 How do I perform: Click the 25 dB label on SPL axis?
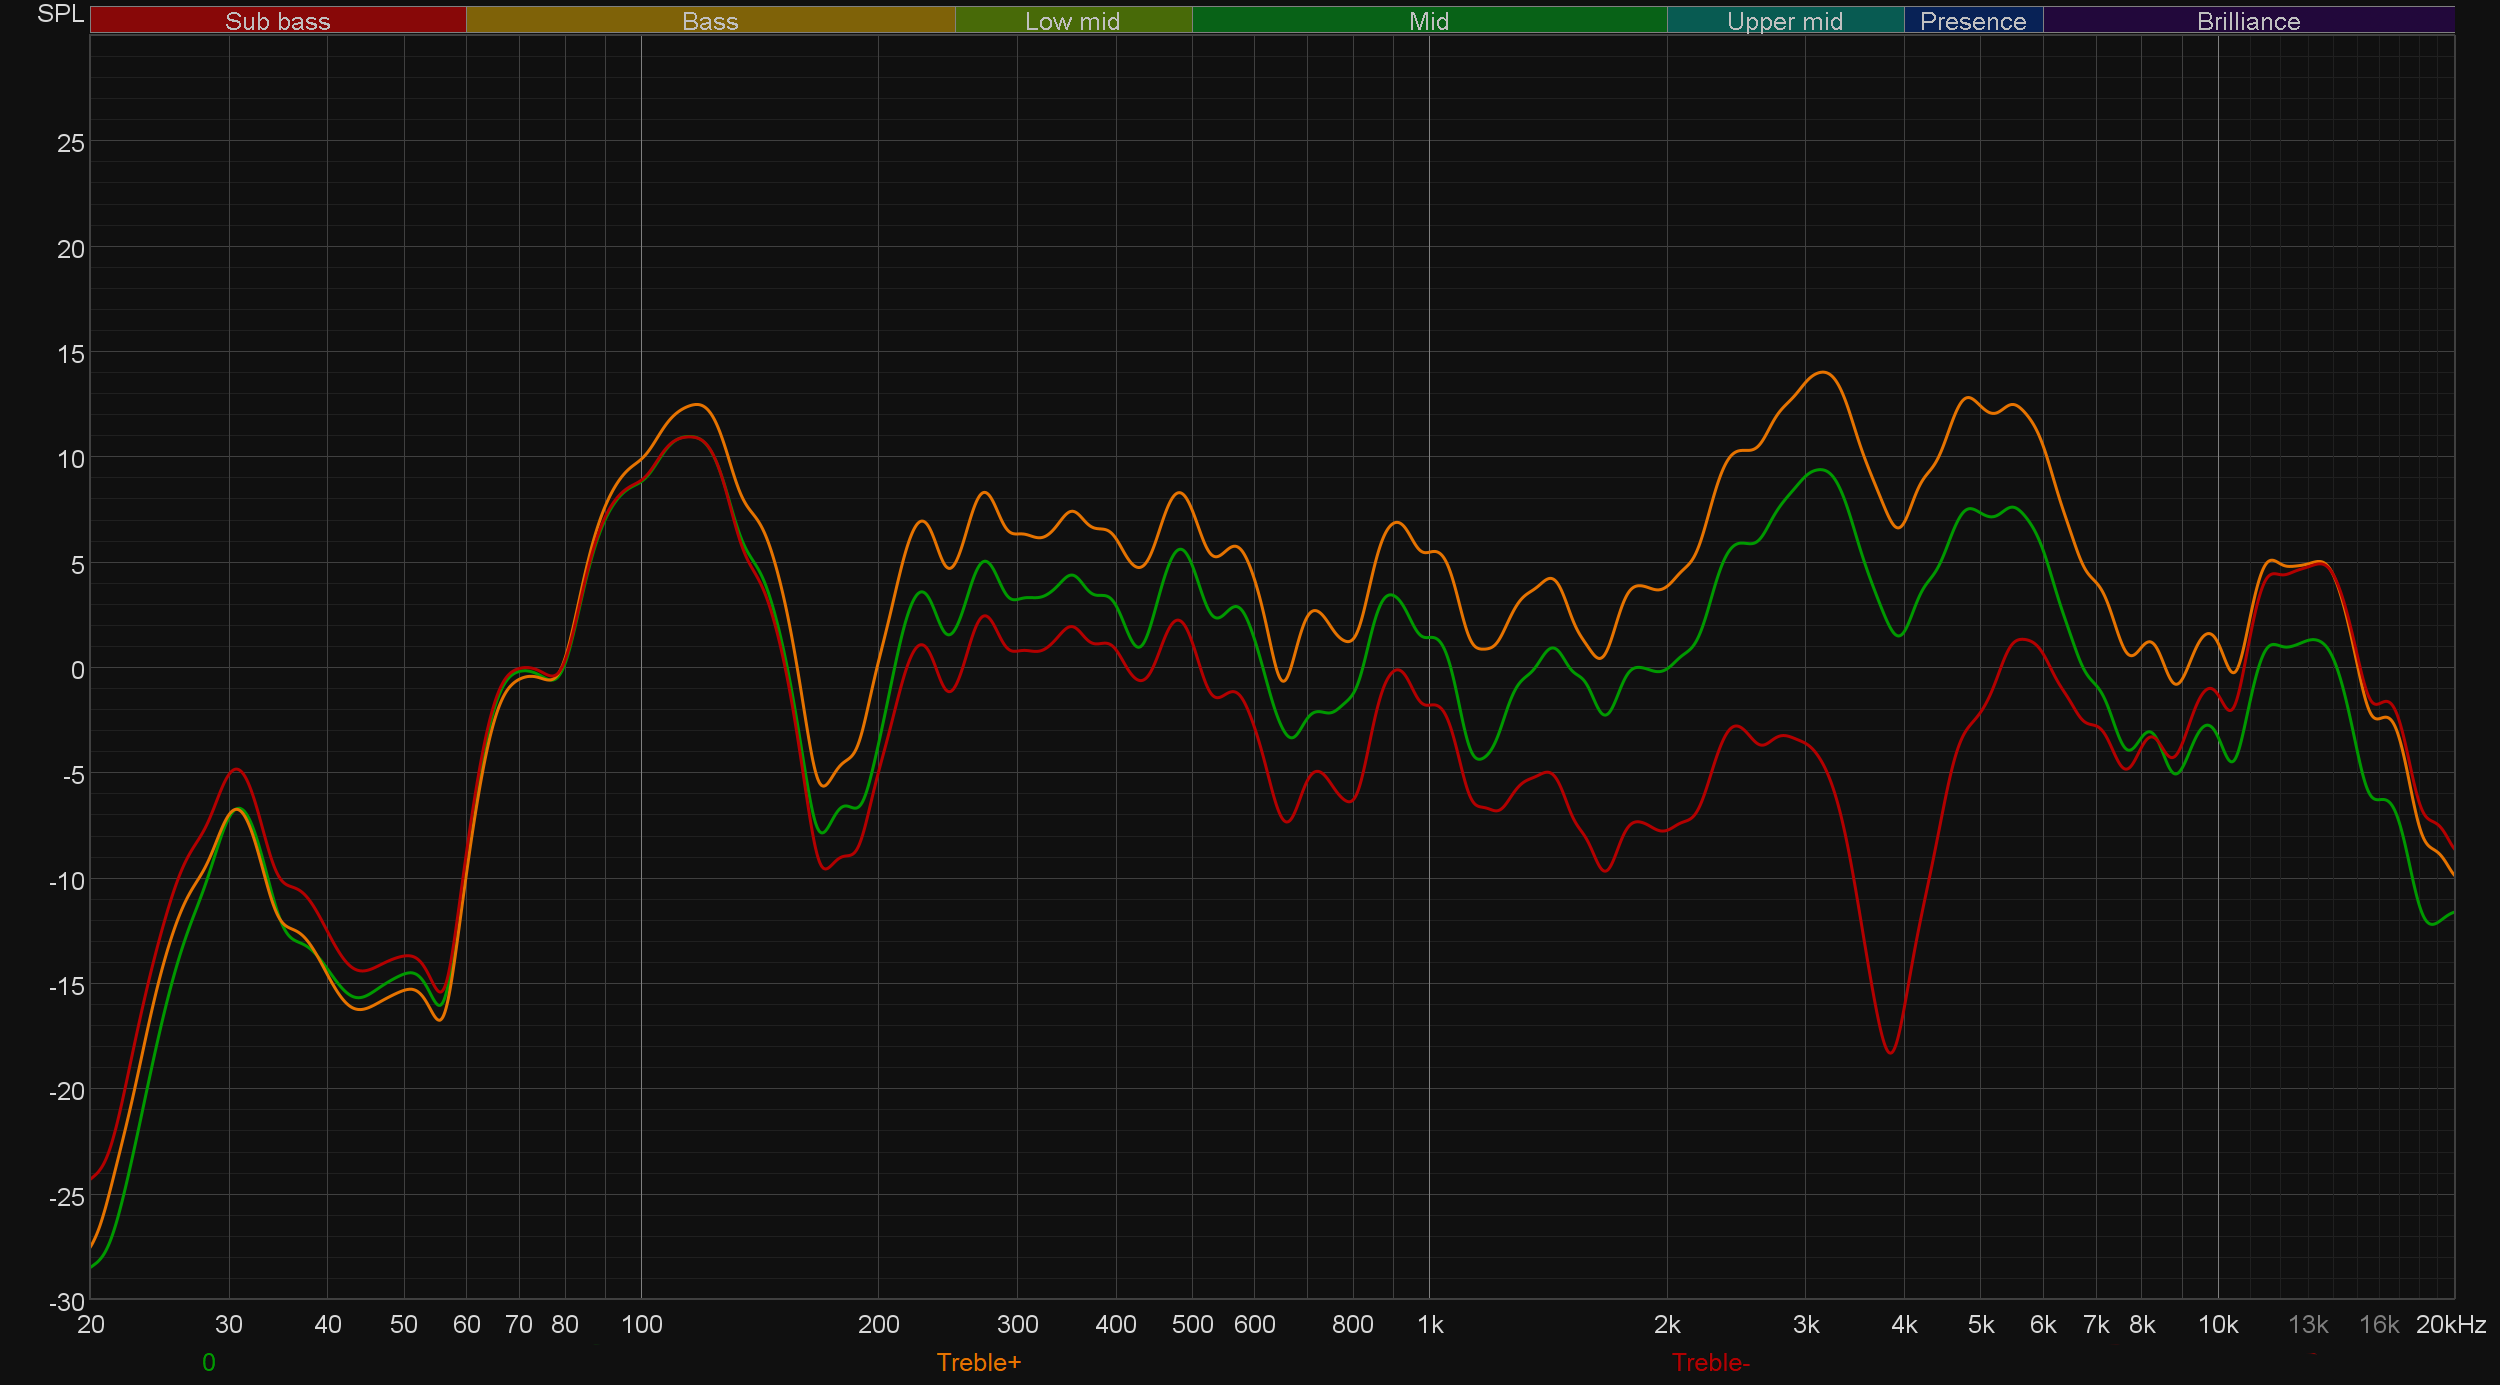pyautogui.click(x=71, y=143)
